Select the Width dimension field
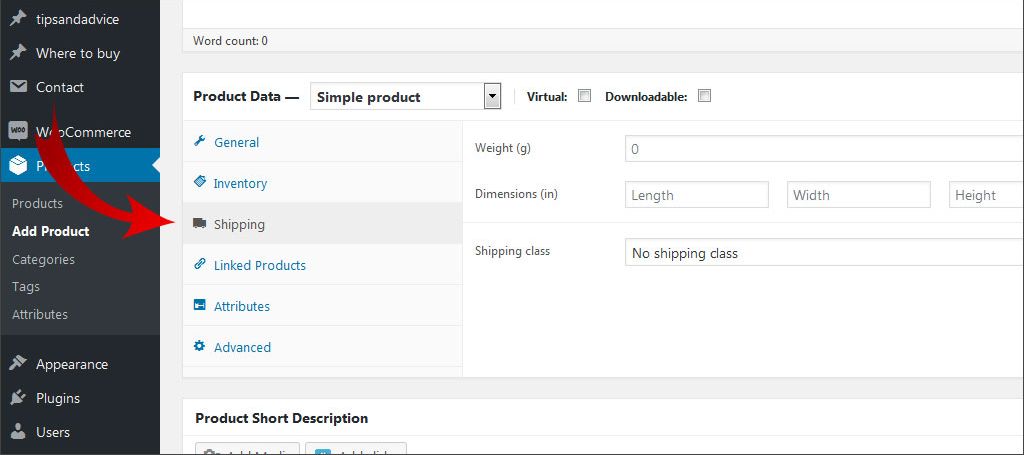Screen dimensions: 1024x455 tap(858, 195)
